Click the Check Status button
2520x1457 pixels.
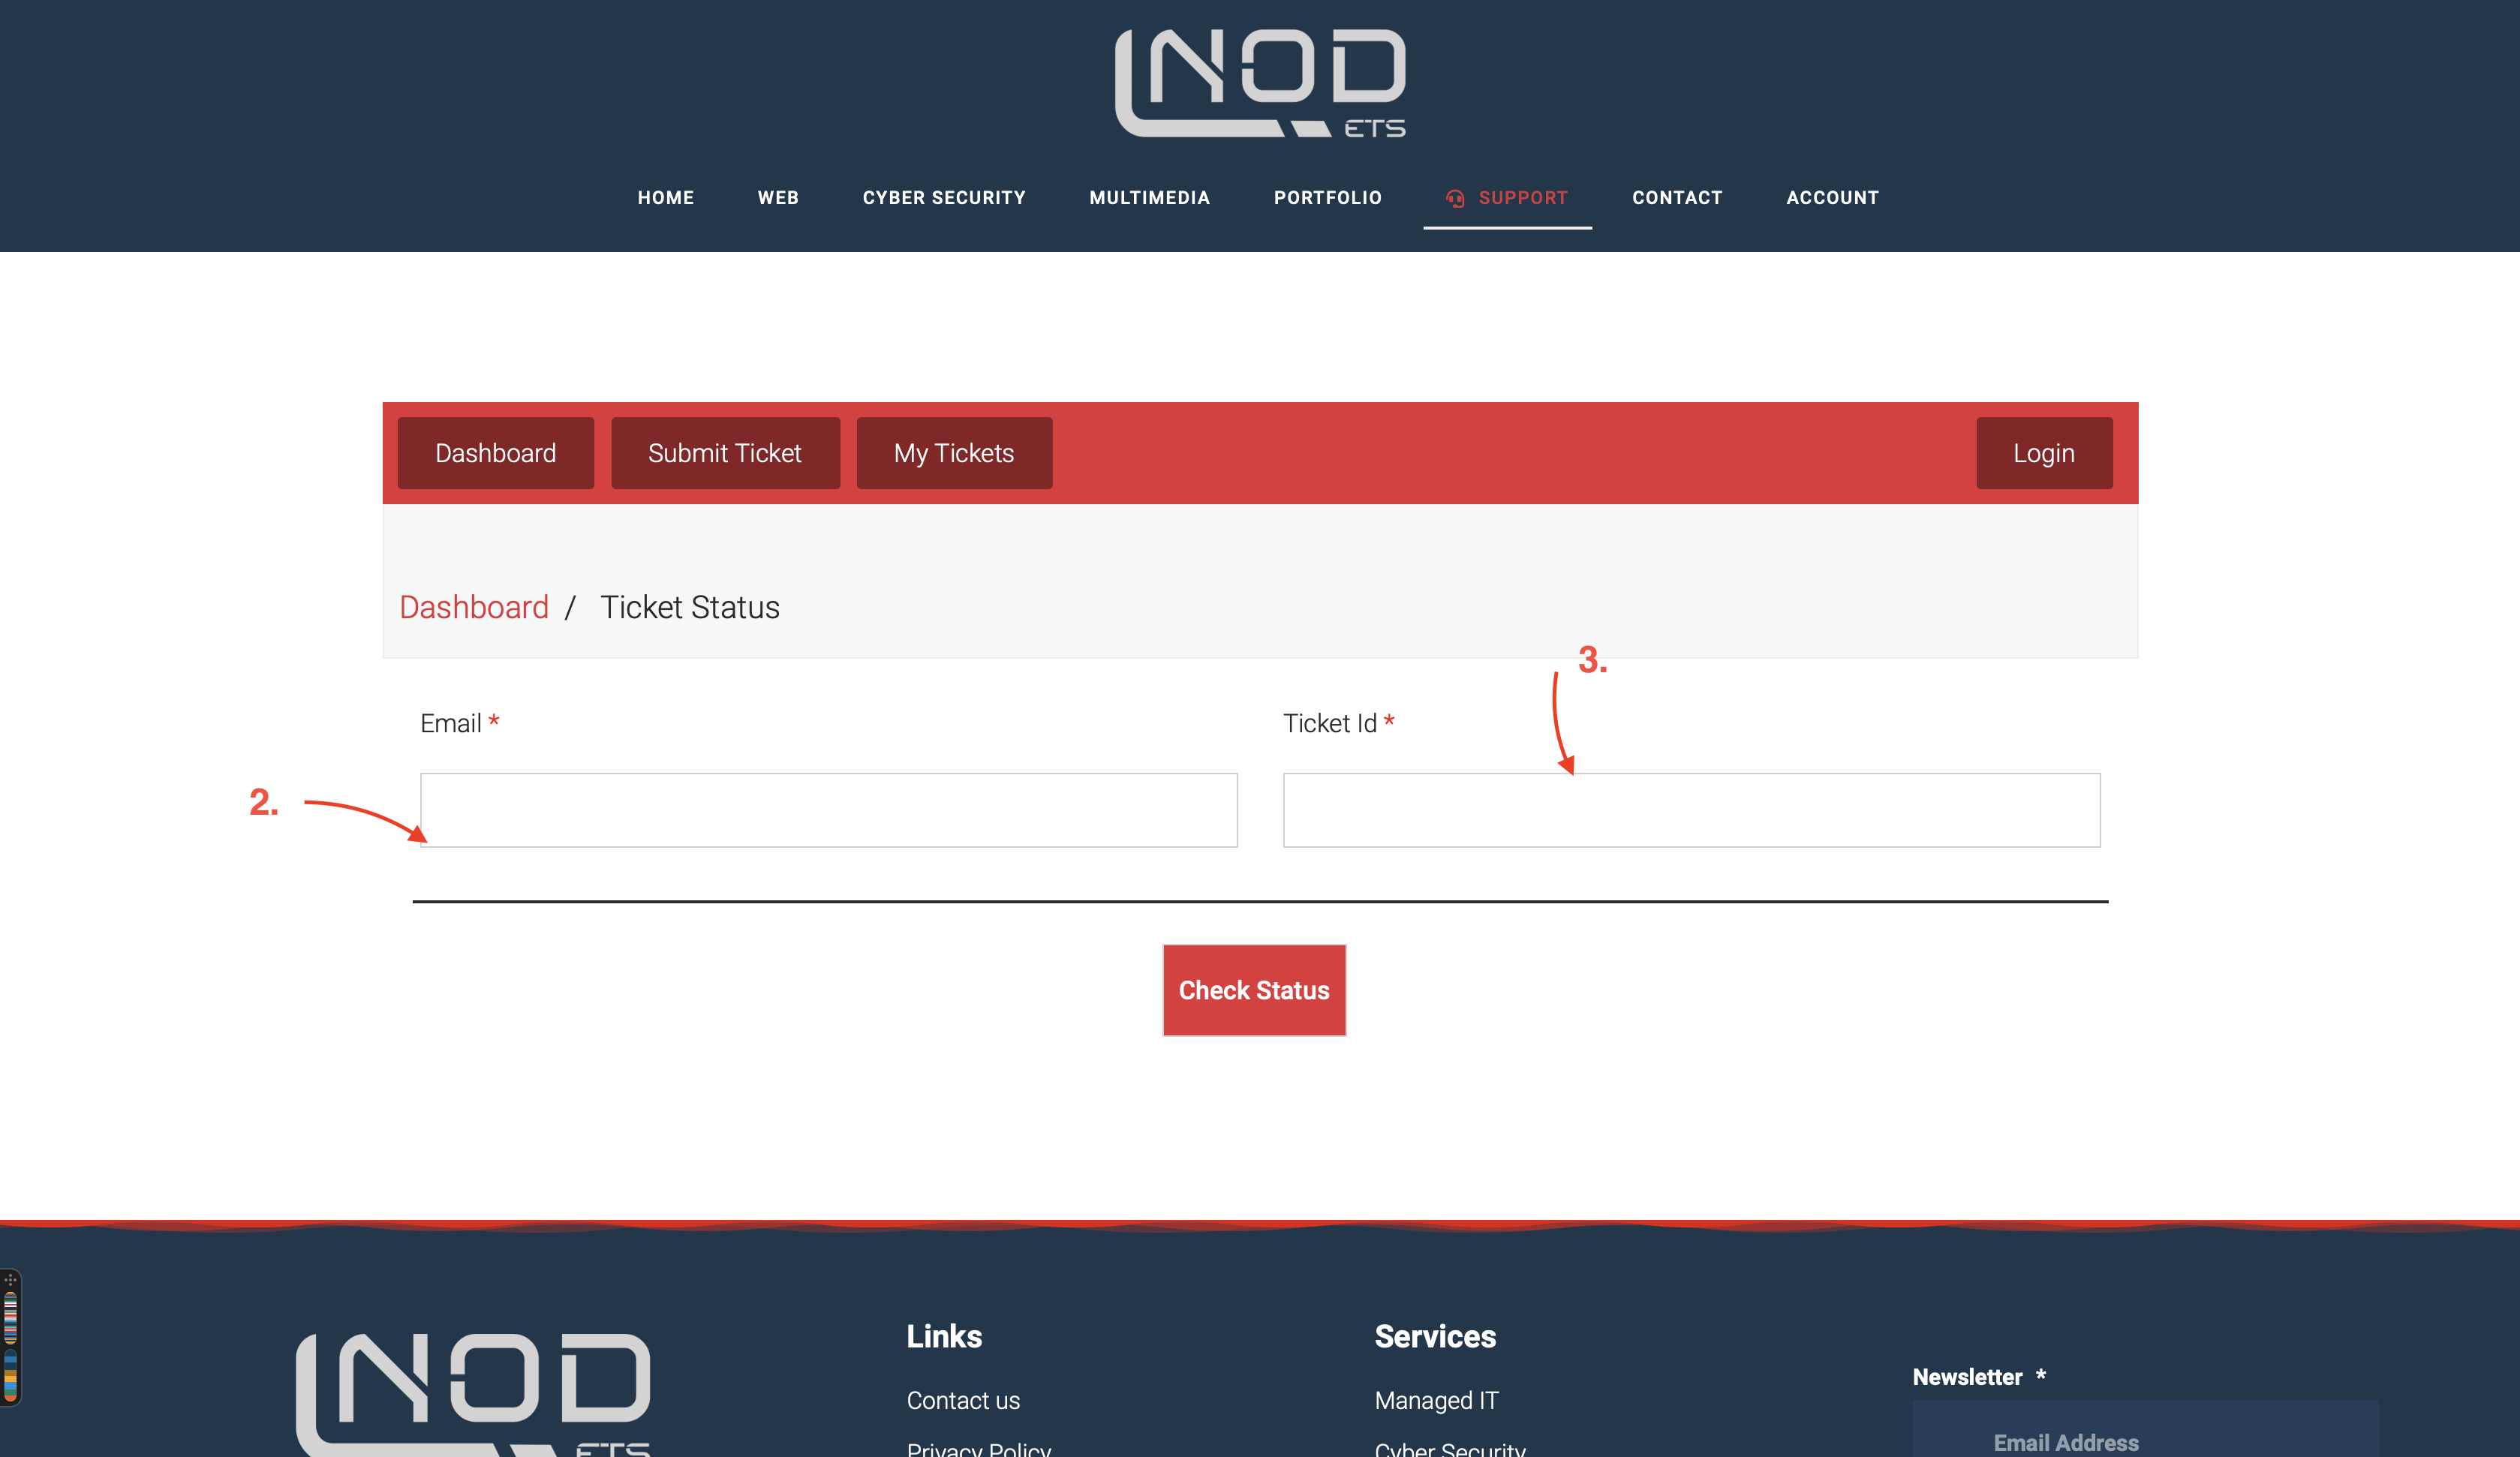point(1253,990)
